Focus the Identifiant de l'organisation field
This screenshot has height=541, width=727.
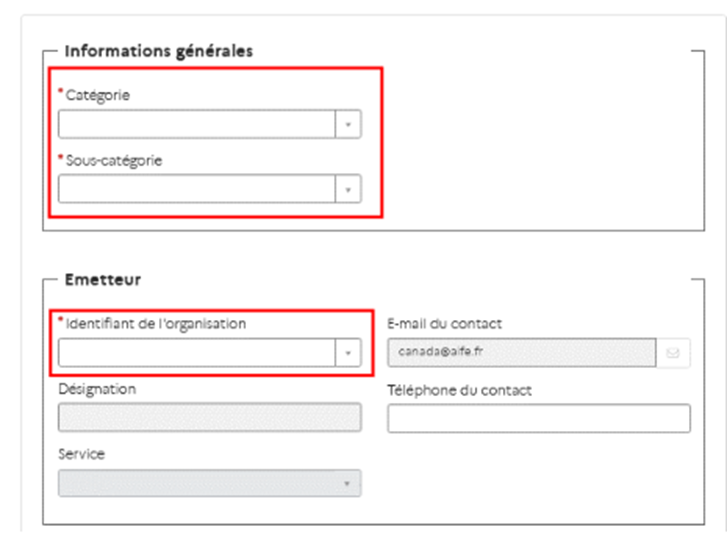pos(197,353)
